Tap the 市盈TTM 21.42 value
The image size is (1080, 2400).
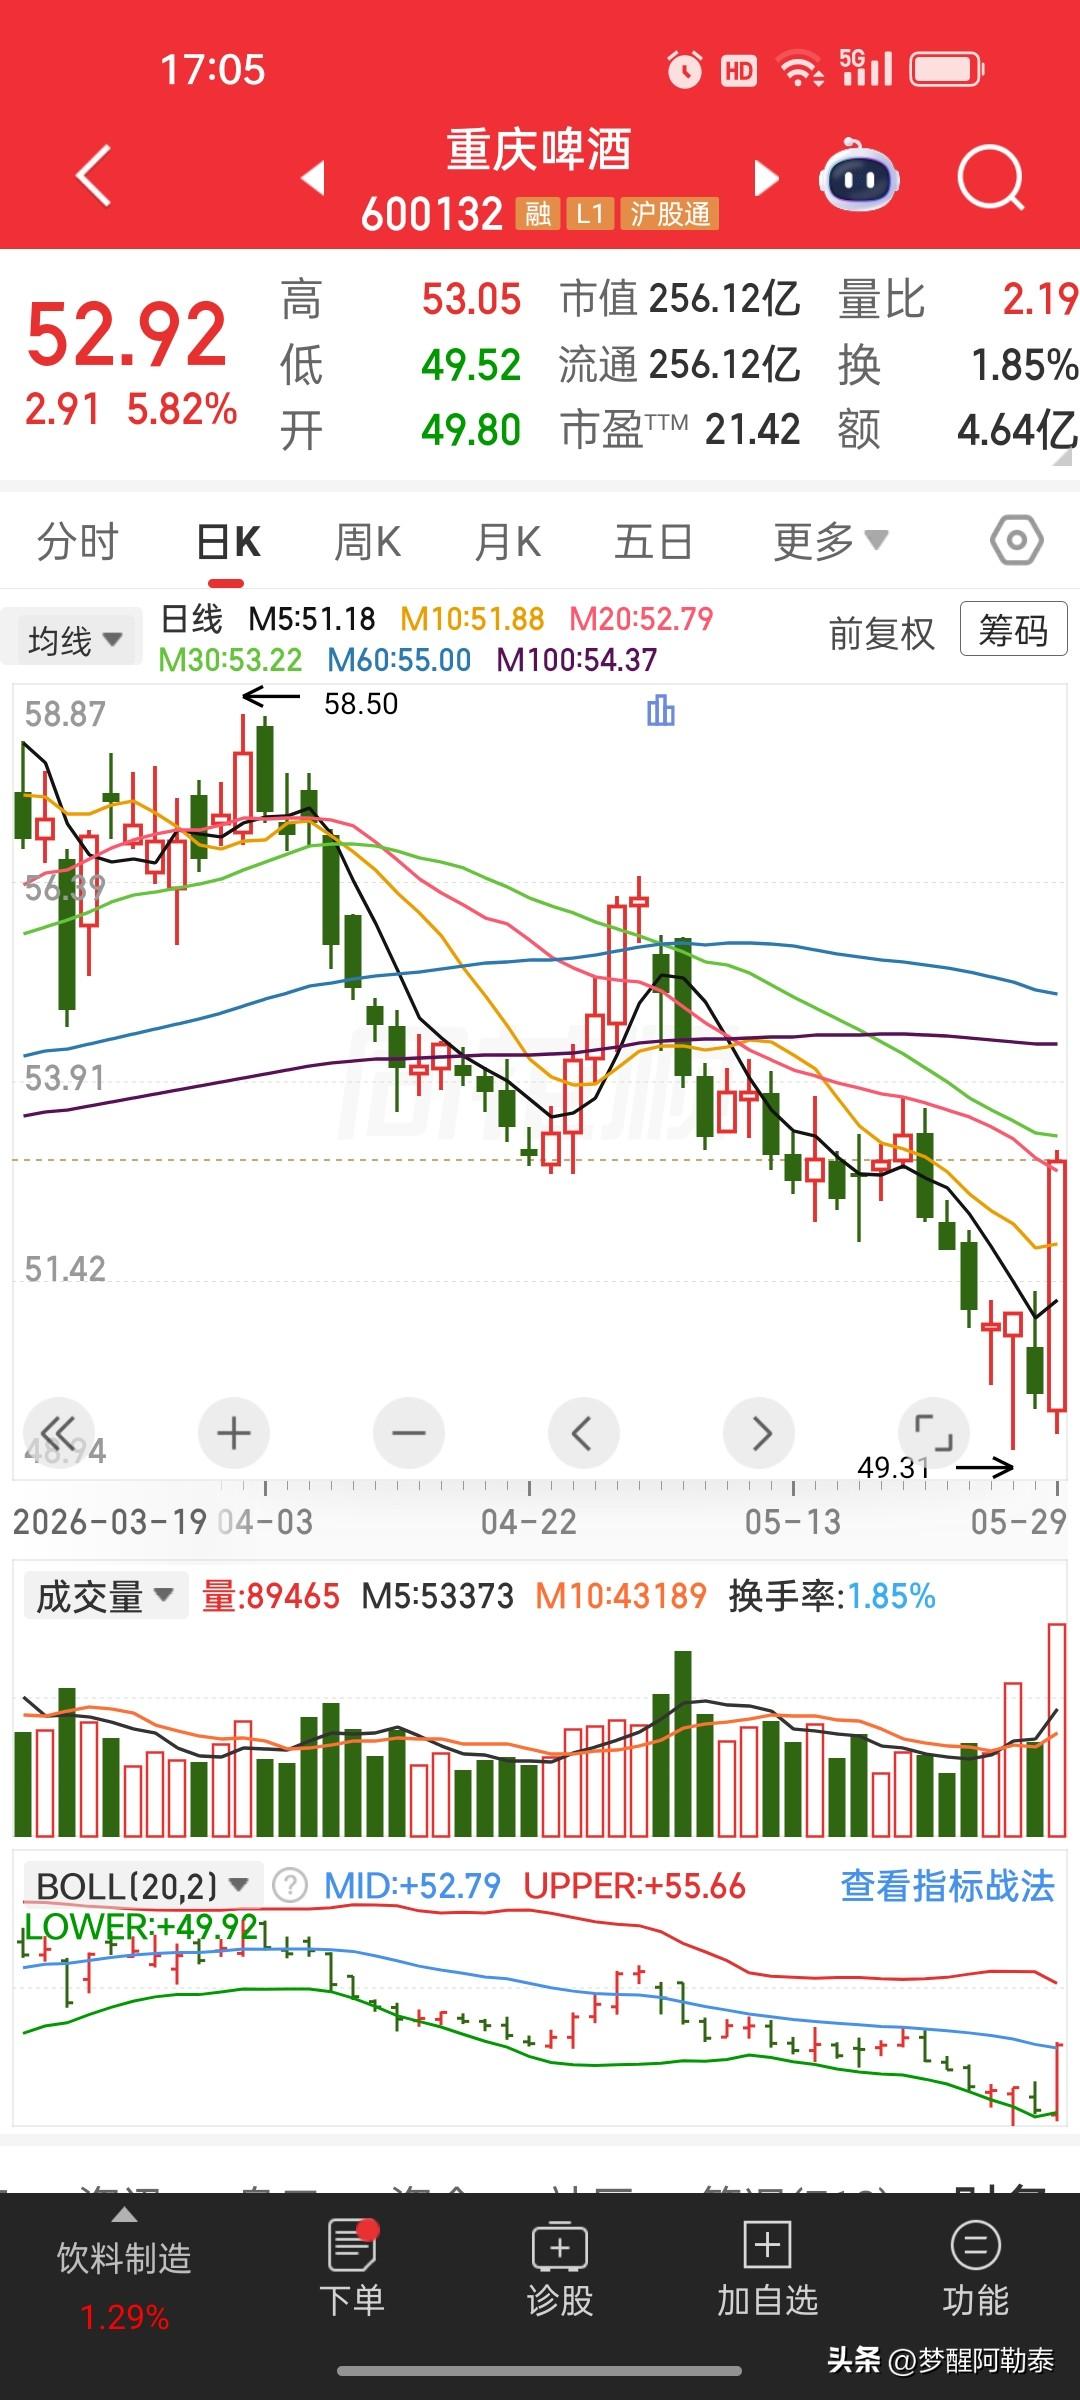click(680, 430)
